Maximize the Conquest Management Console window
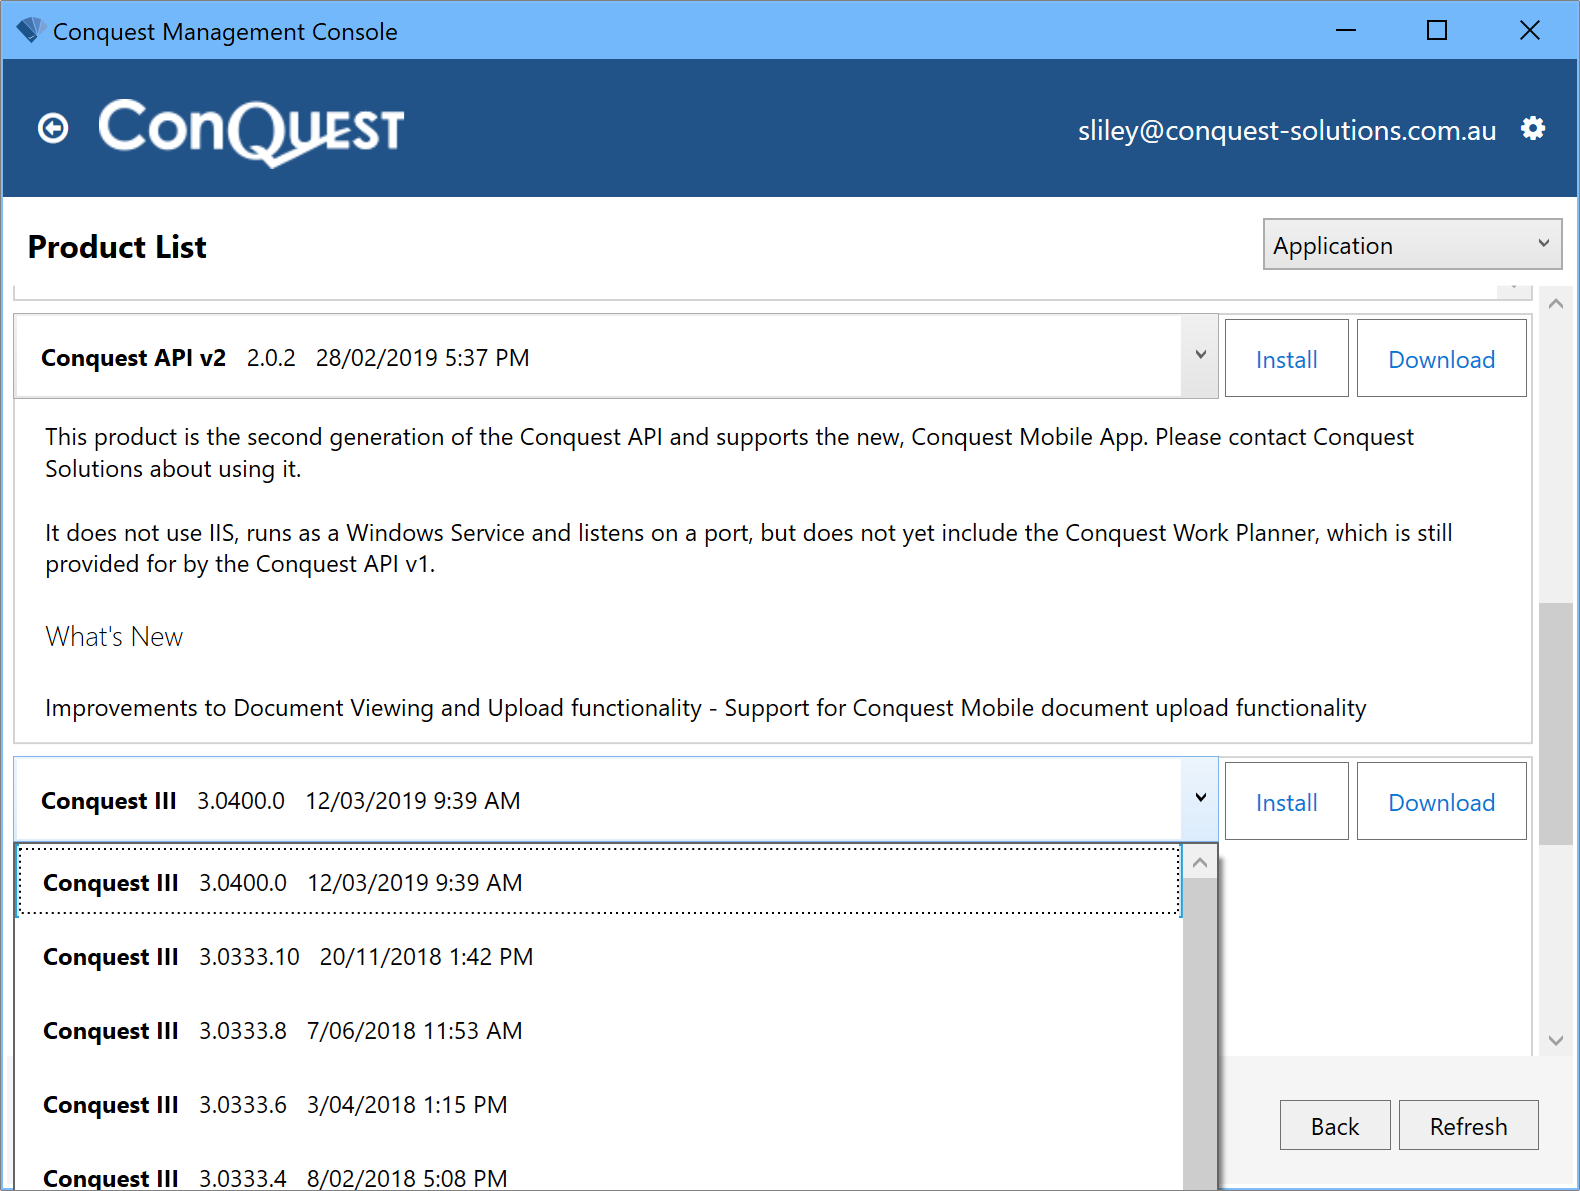 1437,30
